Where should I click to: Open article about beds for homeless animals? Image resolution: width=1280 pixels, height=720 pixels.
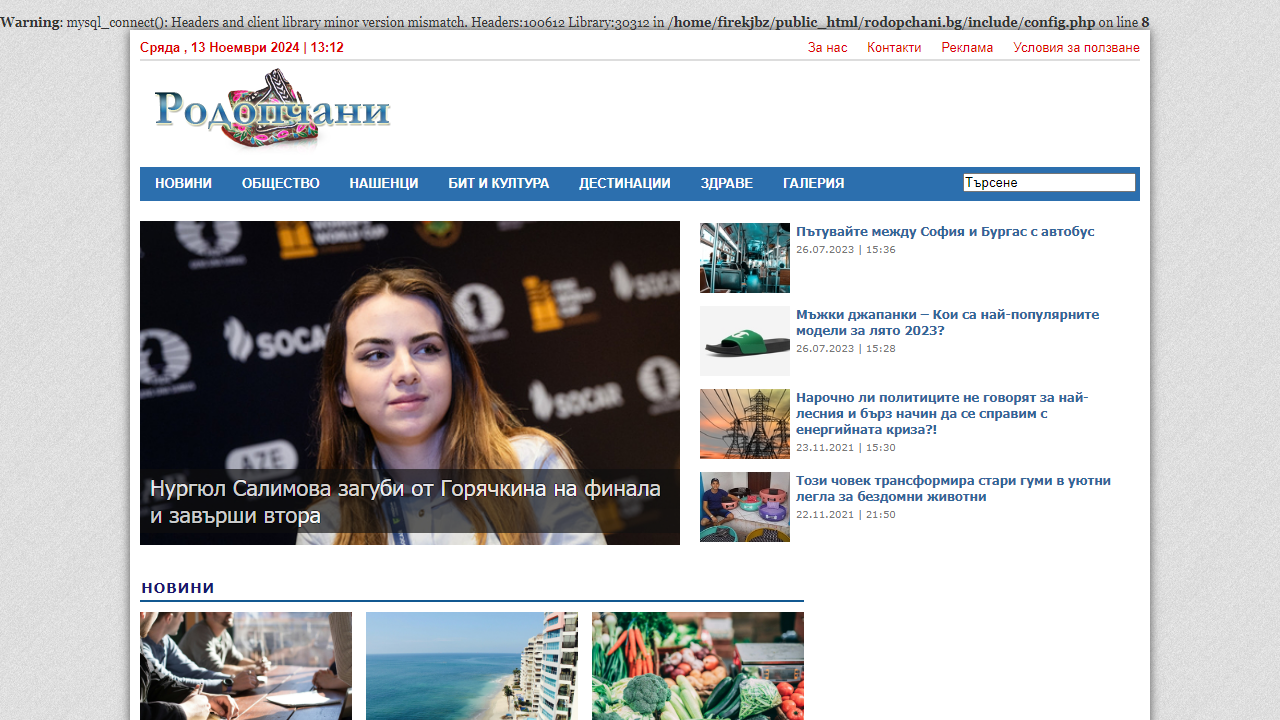pyautogui.click(x=952, y=488)
